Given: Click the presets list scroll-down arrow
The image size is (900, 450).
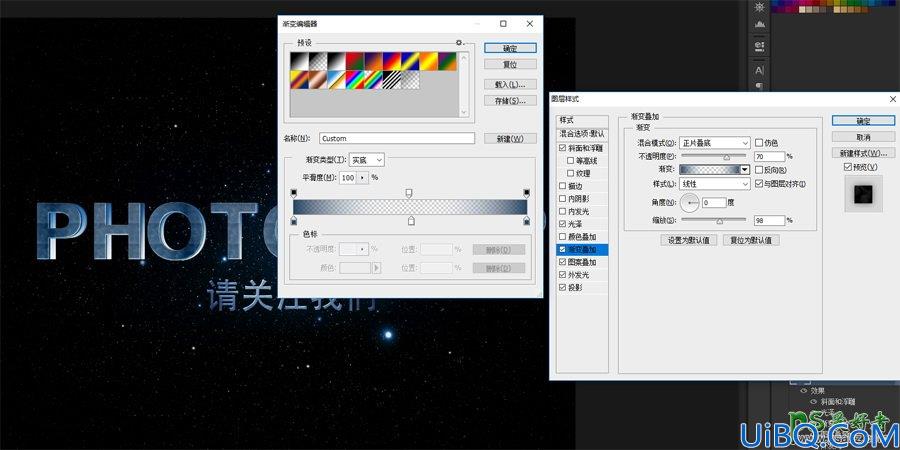Looking at the screenshot, I should coord(464,112).
